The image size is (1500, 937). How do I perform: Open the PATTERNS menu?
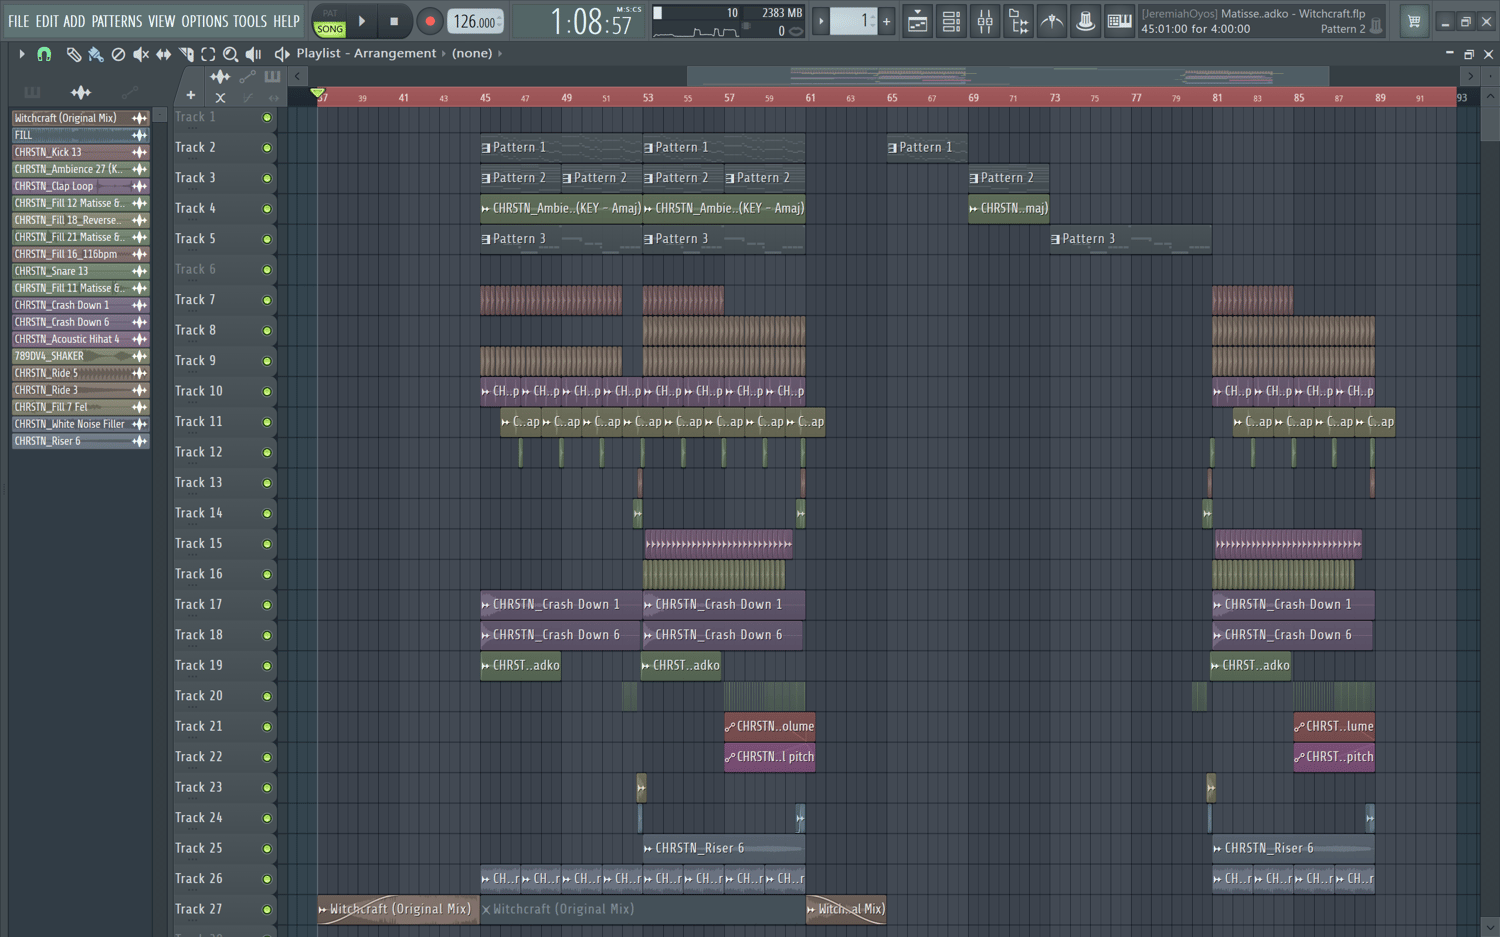coord(117,21)
